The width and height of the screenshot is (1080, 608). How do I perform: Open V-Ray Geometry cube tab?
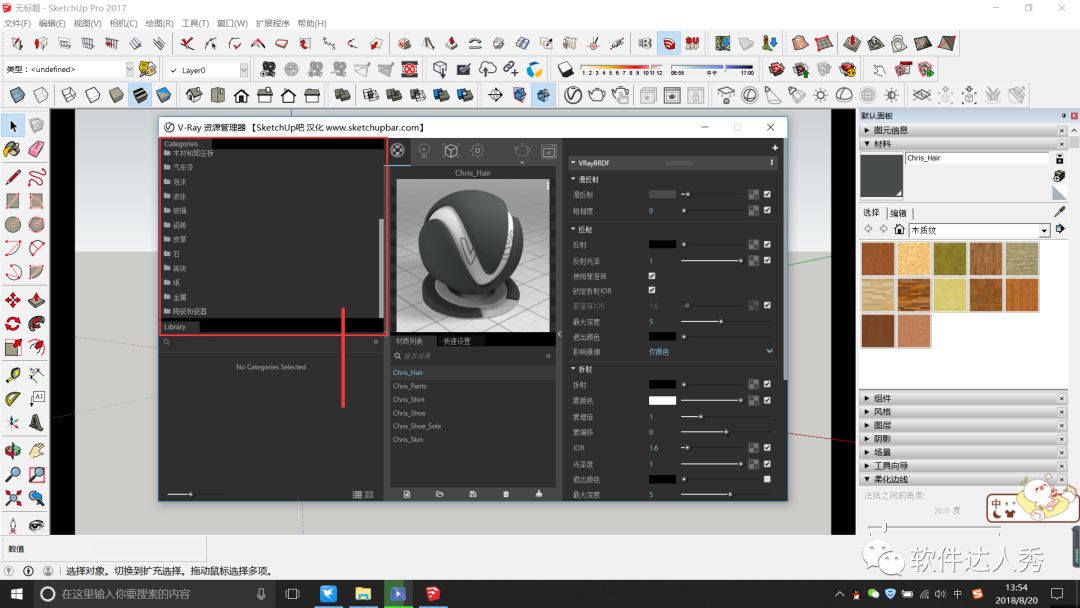point(450,150)
